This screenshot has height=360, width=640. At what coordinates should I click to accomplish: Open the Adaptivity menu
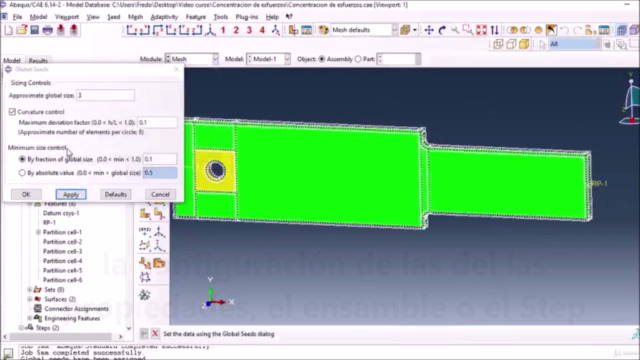pyautogui.click(x=164, y=17)
